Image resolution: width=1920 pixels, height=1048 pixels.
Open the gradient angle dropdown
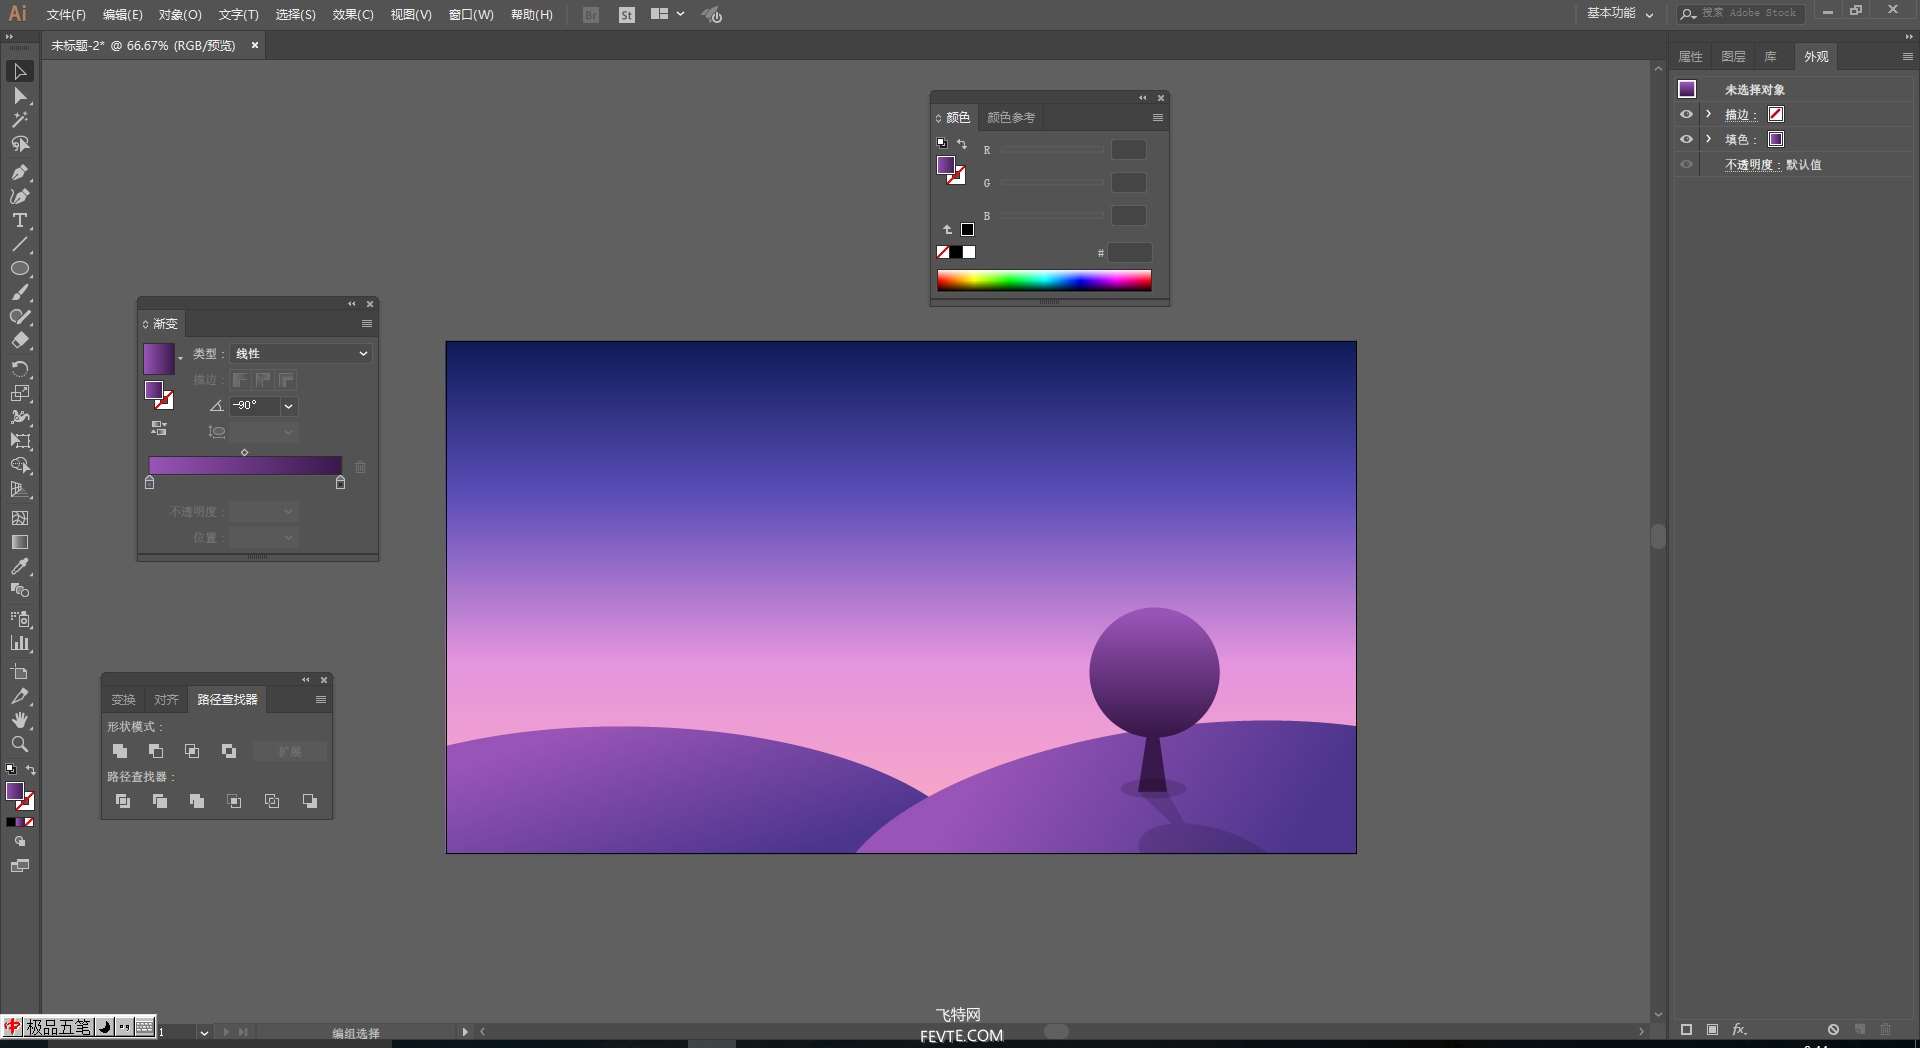(289, 406)
